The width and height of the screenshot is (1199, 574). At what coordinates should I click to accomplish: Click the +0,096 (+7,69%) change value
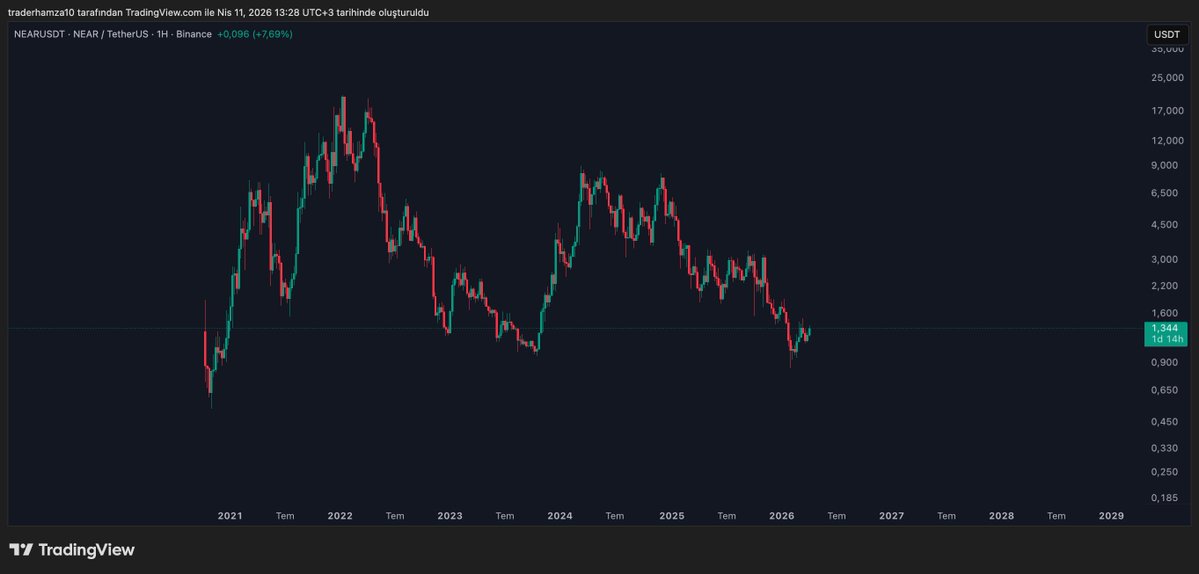click(x=255, y=34)
